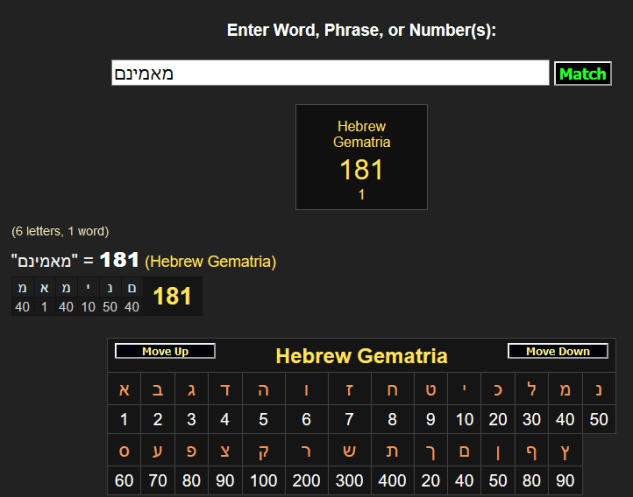Select the letter Shin in the chart

[x=349, y=451]
